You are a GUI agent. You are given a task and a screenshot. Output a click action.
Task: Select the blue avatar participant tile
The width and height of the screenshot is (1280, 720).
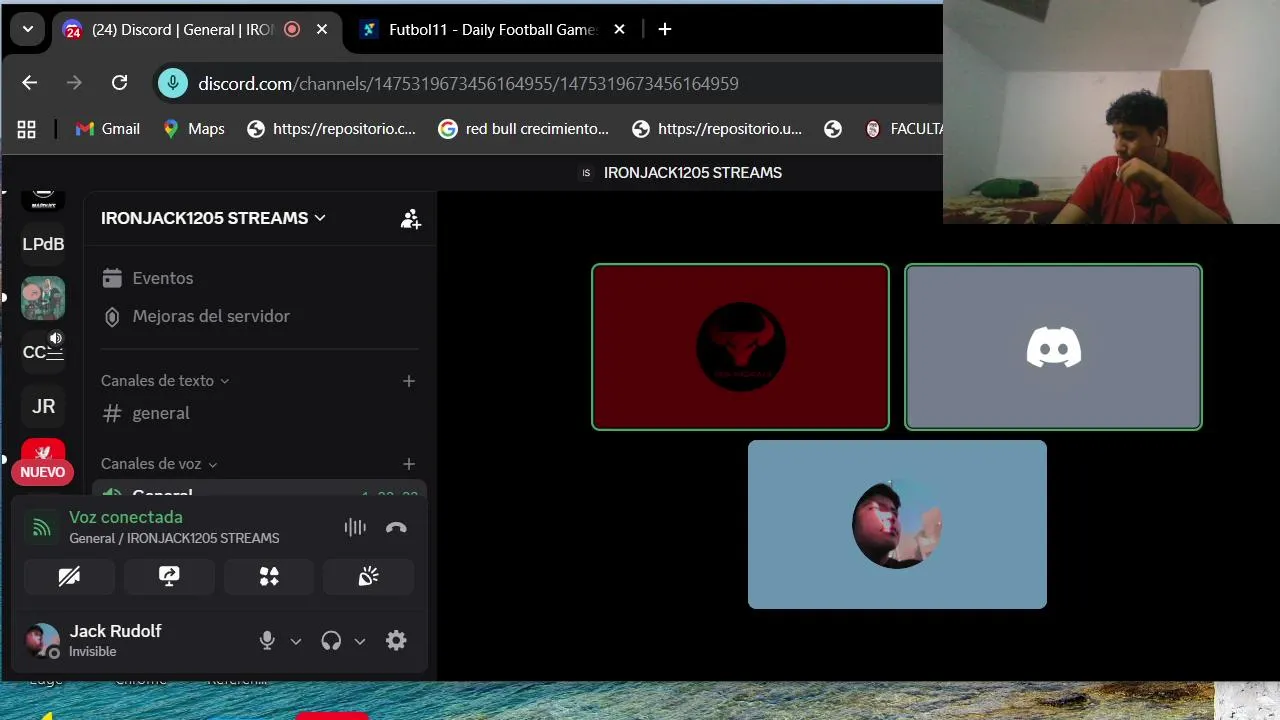[x=897, y=524]
